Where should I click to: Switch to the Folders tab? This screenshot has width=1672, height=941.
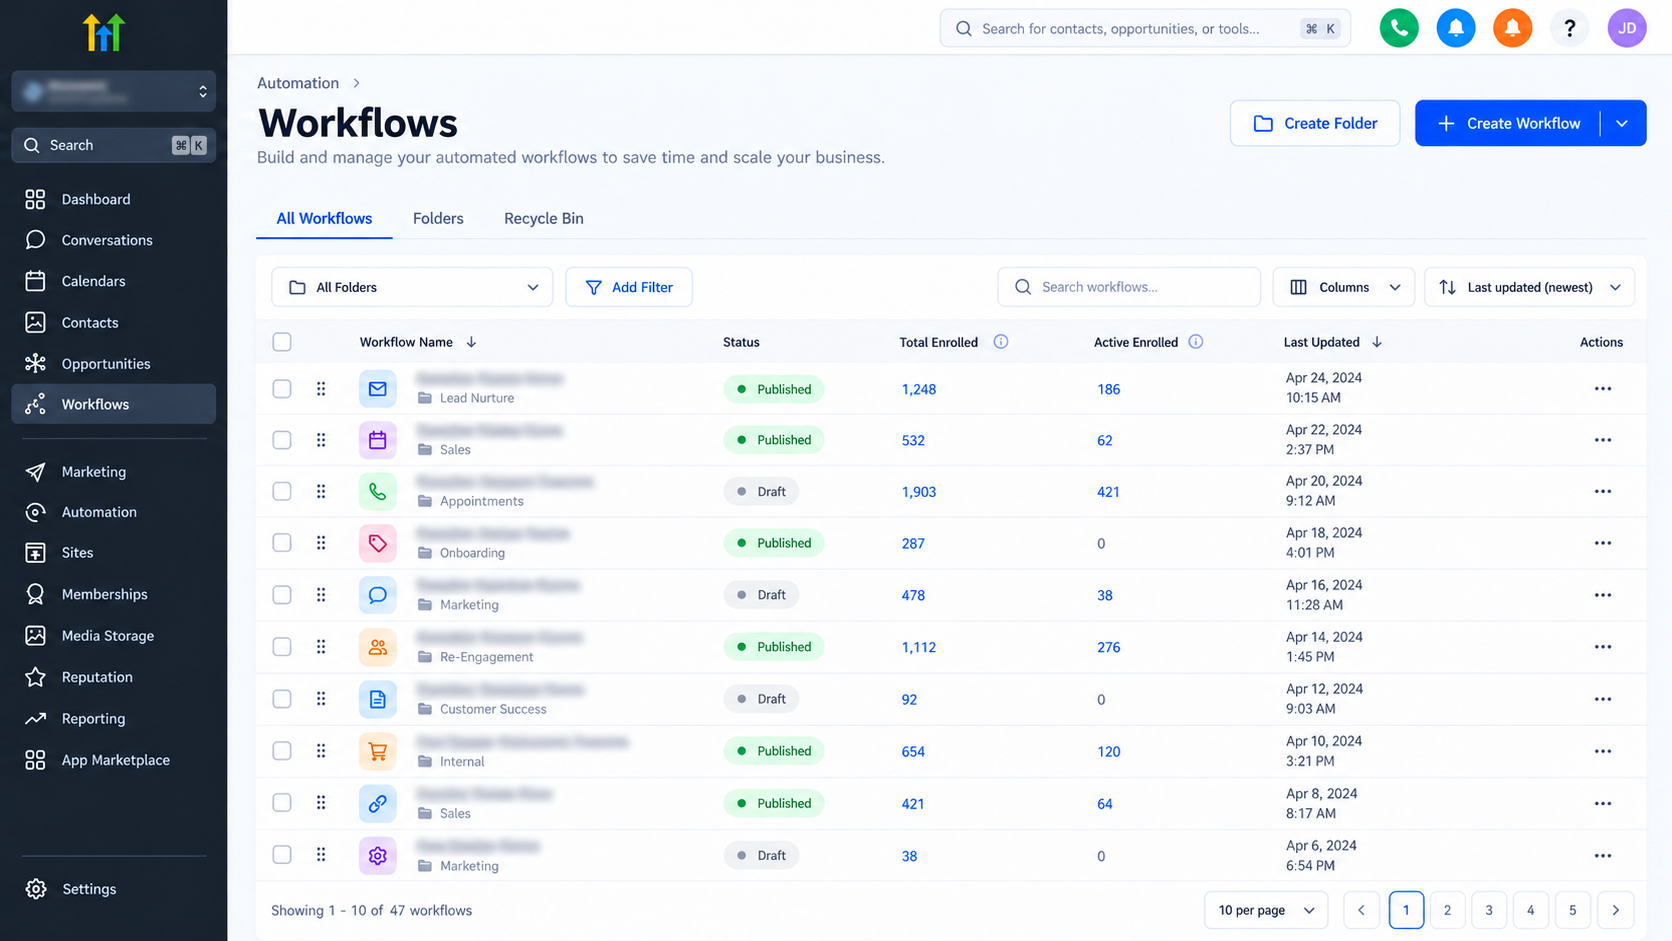[438, 218]
